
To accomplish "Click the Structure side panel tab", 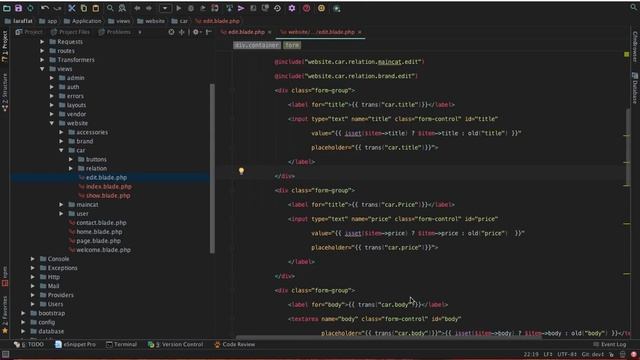I will click(5, 93).
